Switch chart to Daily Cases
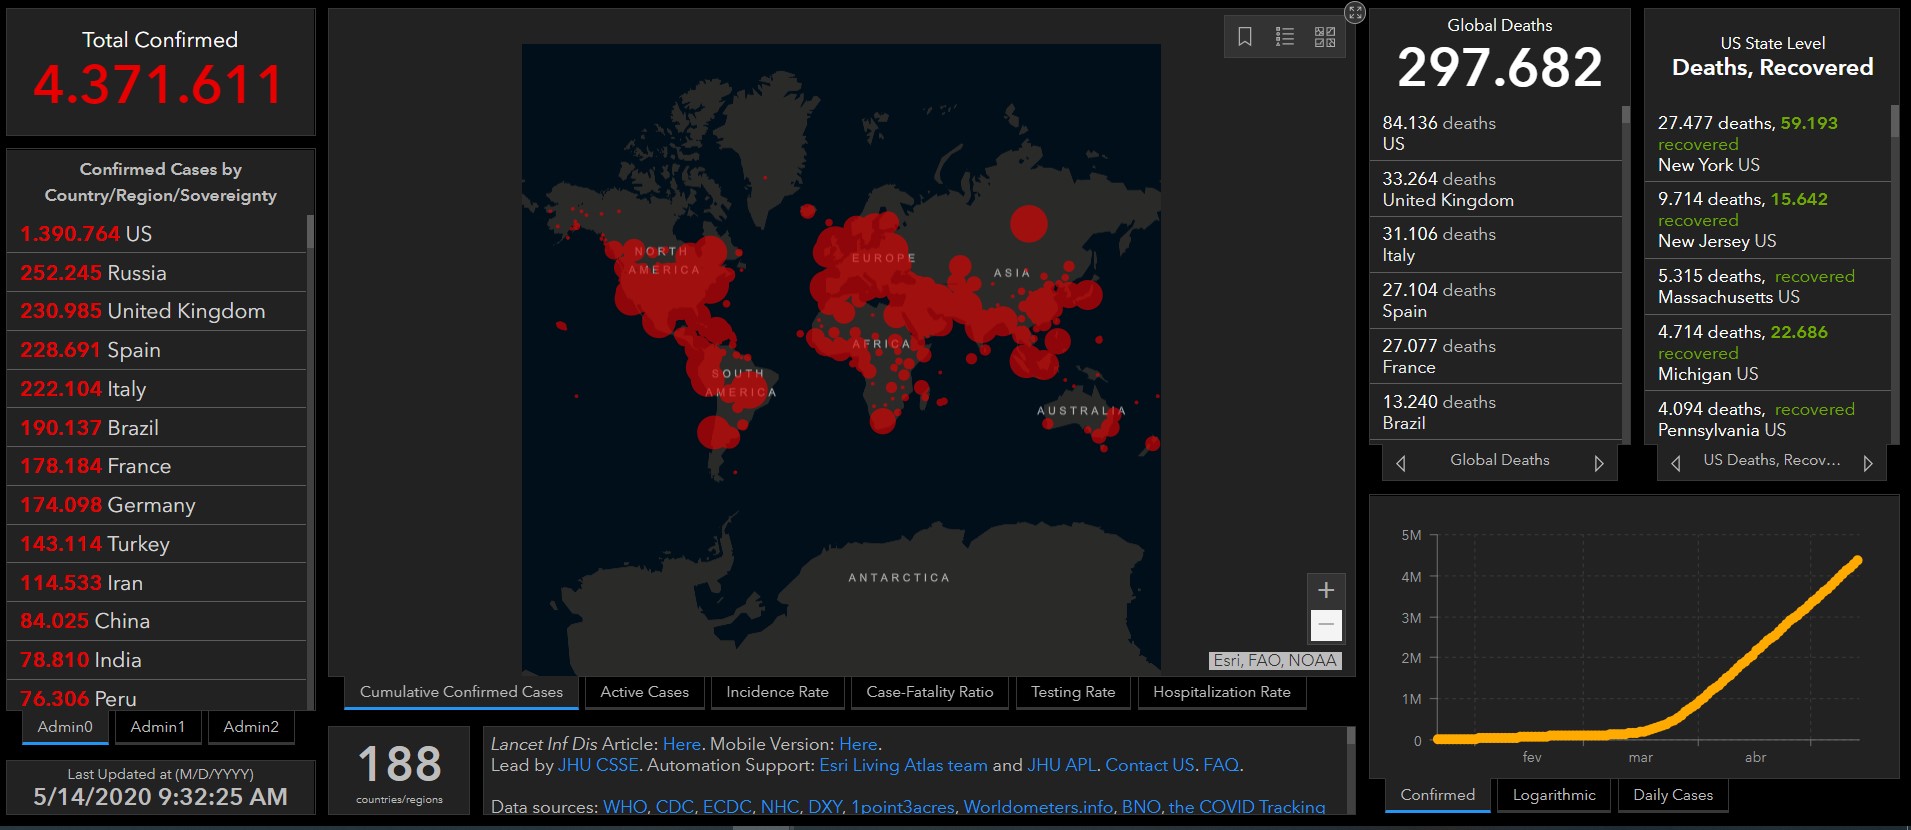 point(1672,795)
